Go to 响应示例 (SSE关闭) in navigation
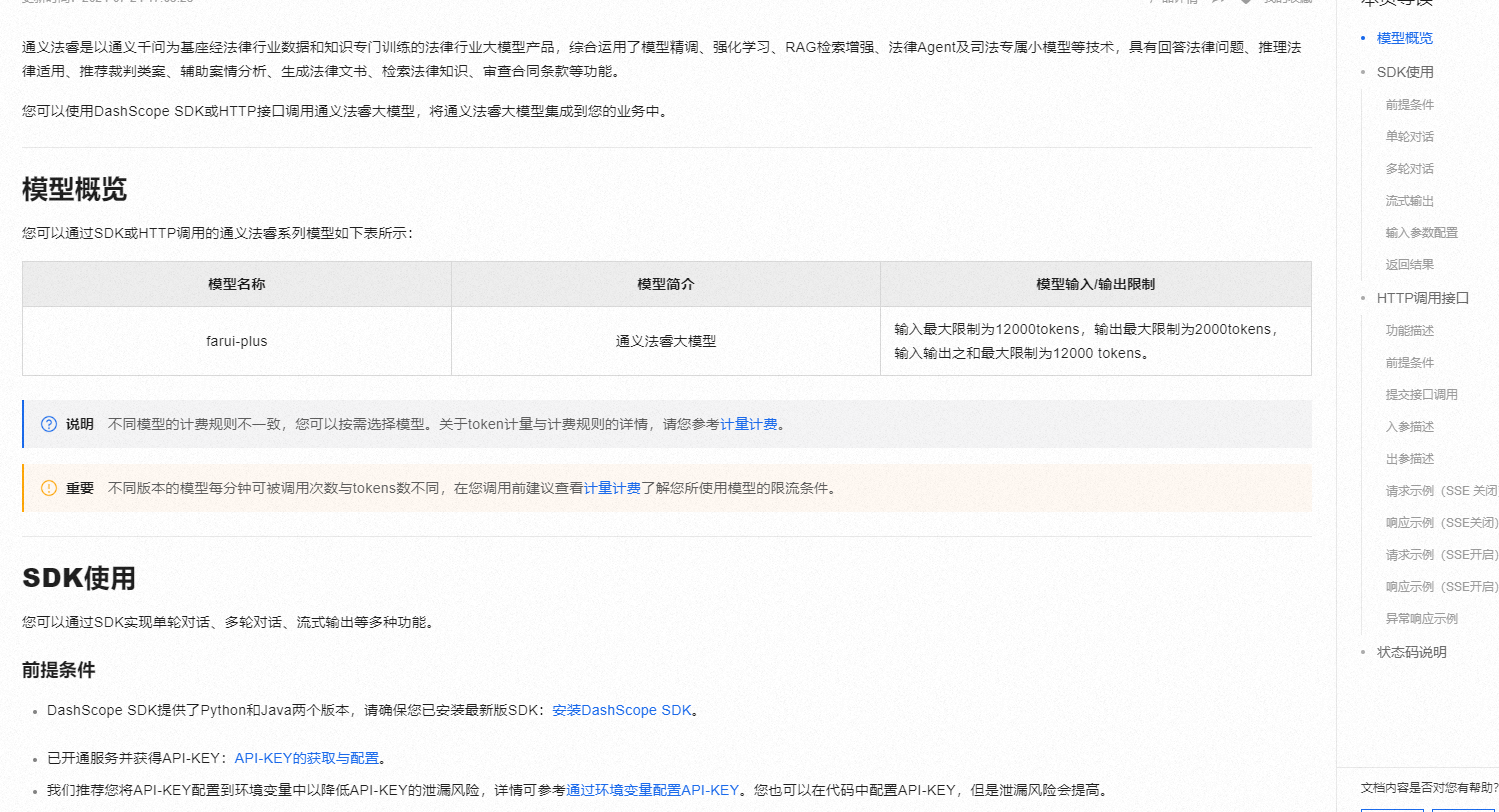This screenshot has width=1499, height=812. tap(1442, 522)
